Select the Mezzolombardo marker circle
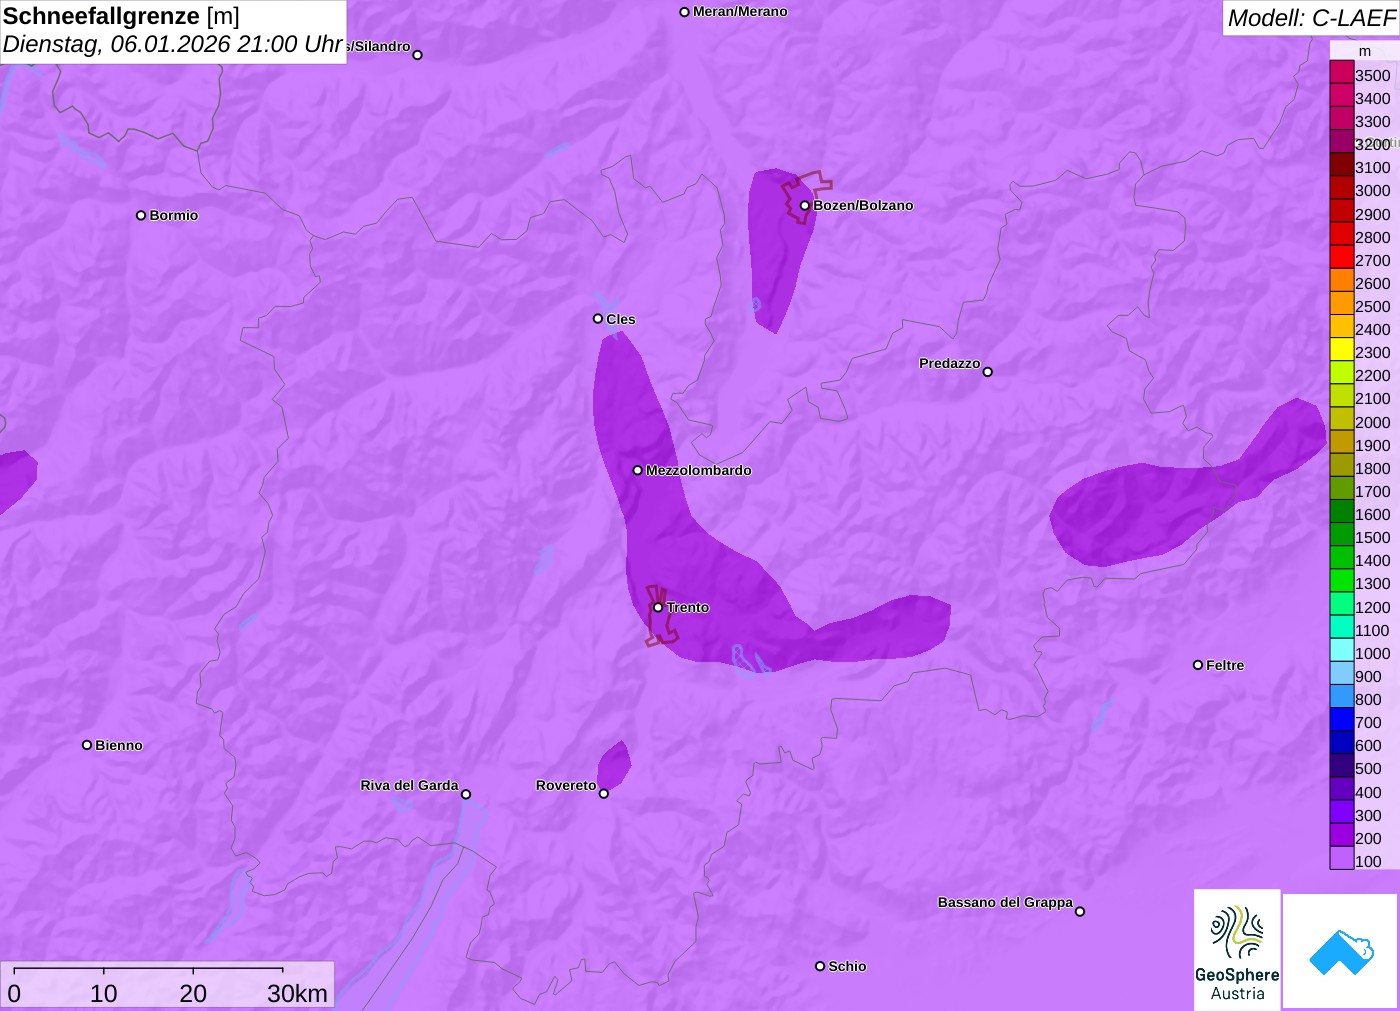This screenshot has width=1400, height=1011. pyautogui.click(x=638, y=470)
